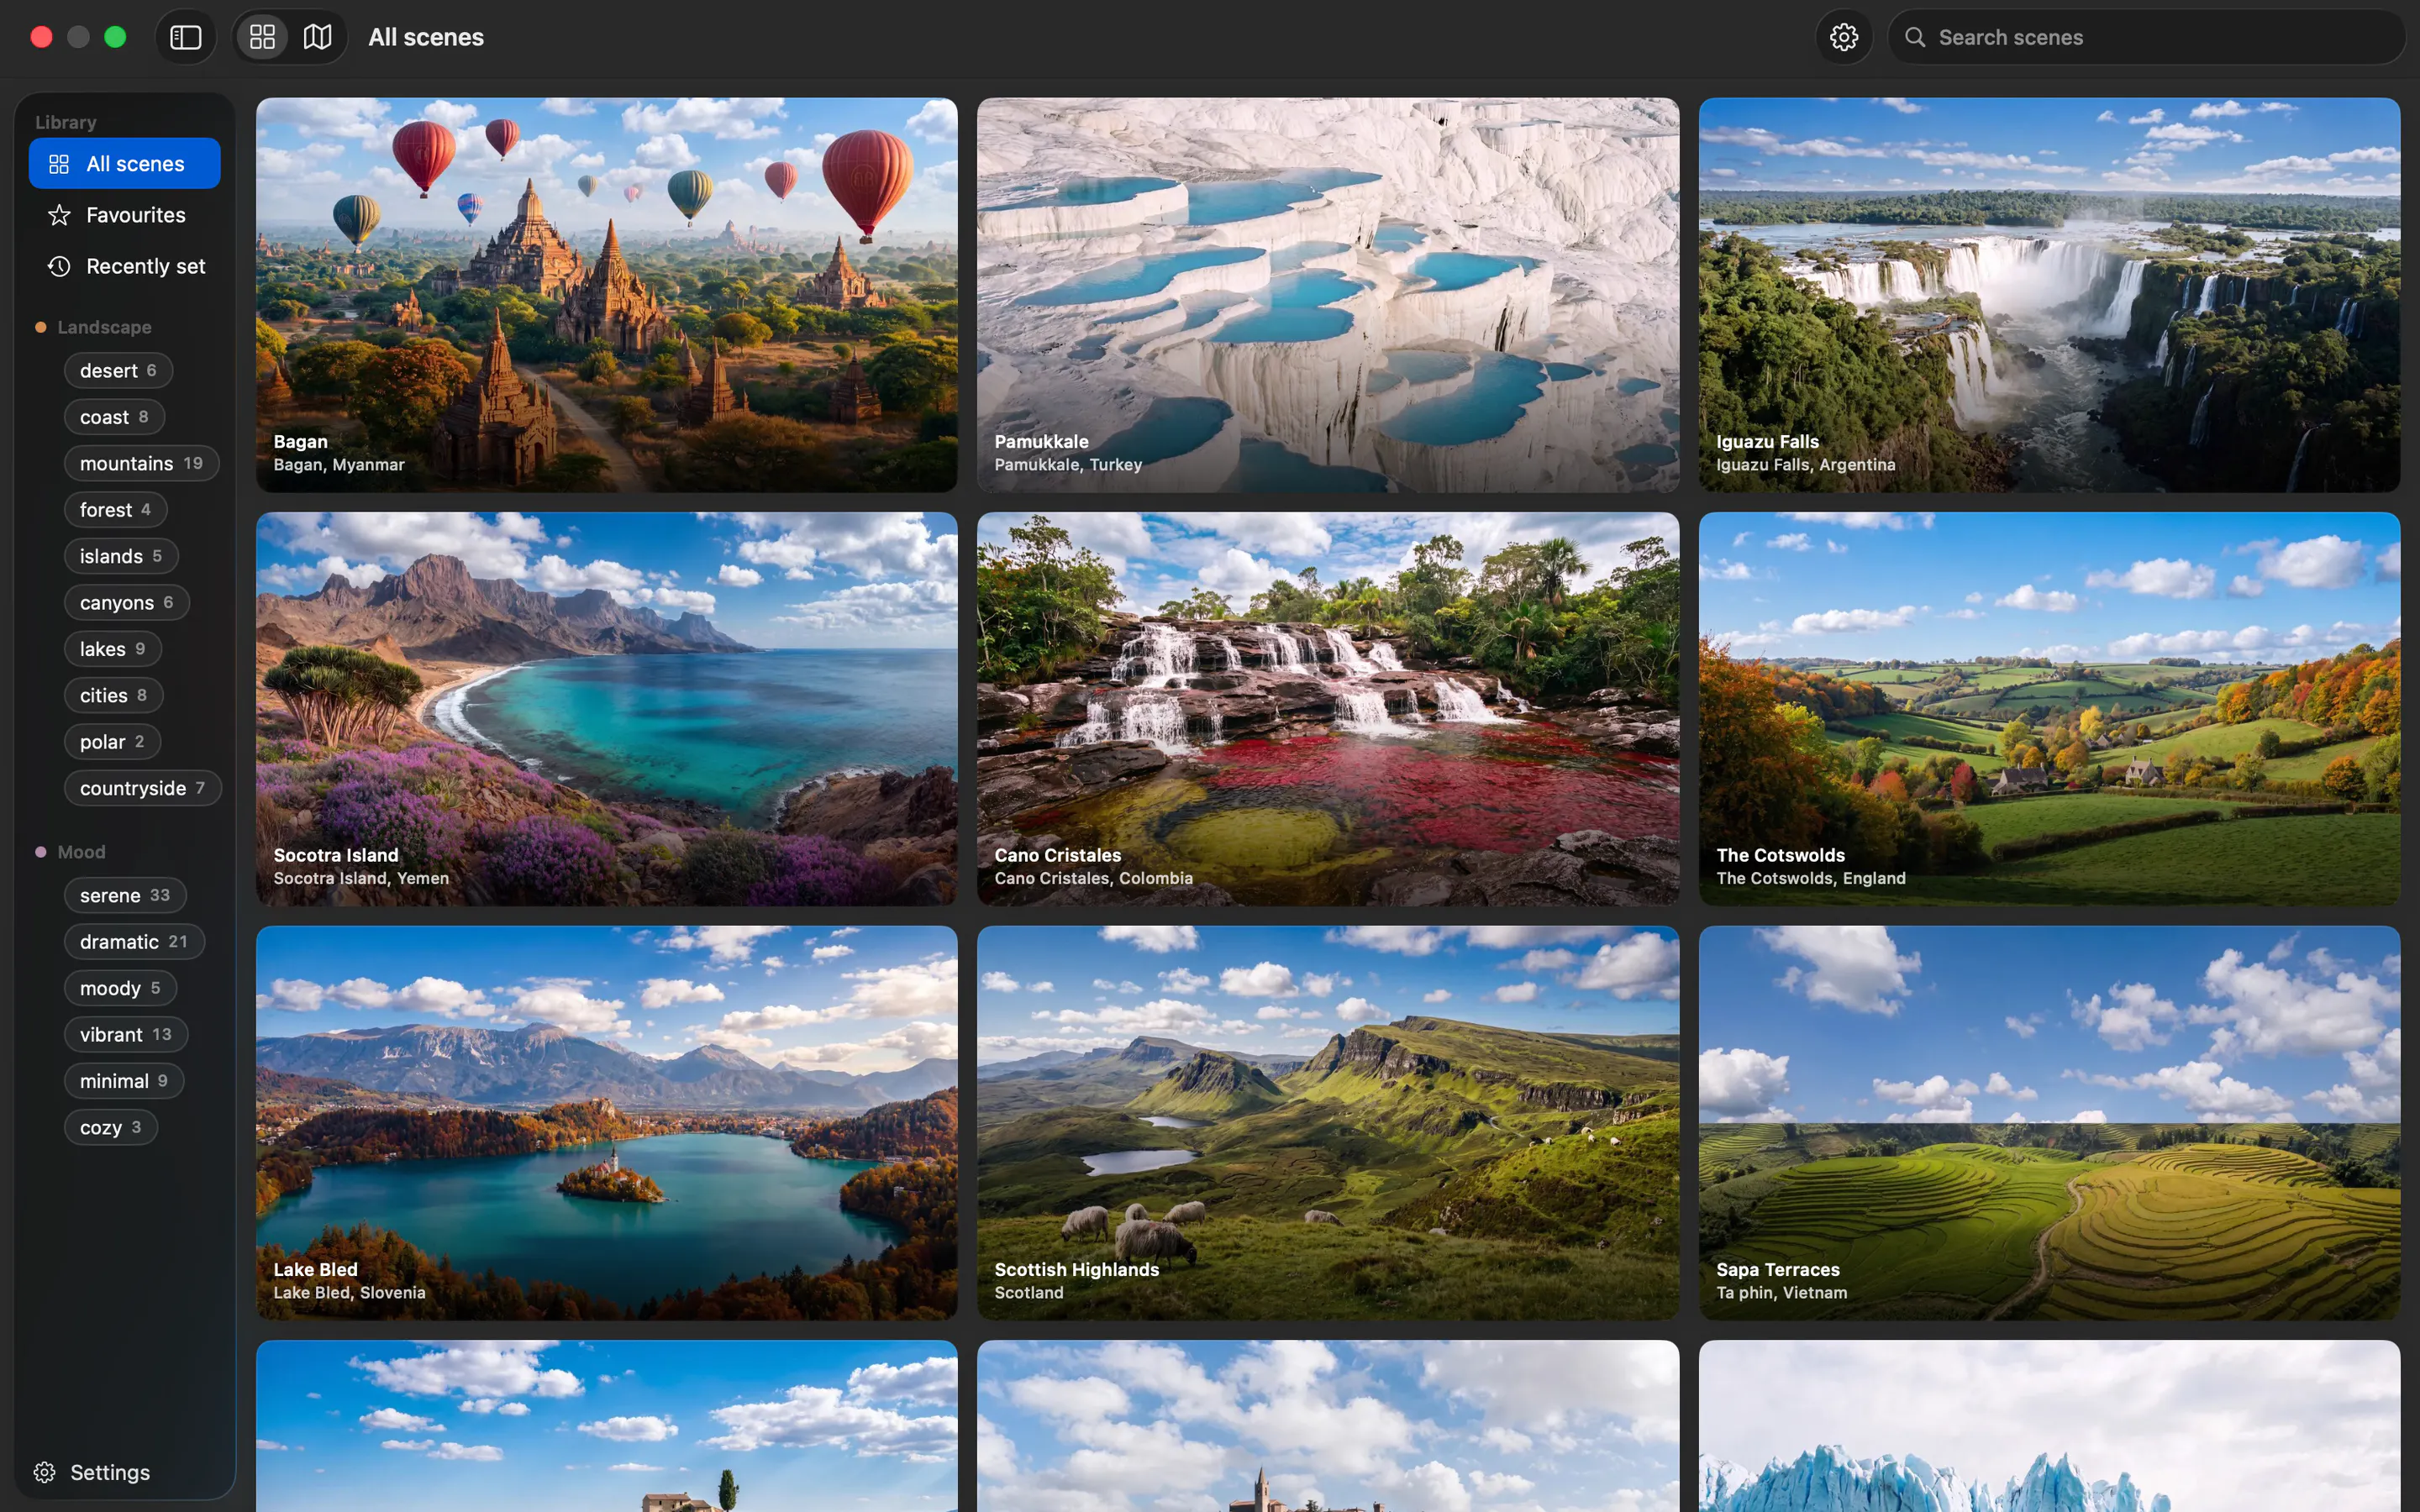Viewport: 2420px width, 1512px height.
Task: Open Favourites in the sidebar
Action: click(x=124, y=215)
